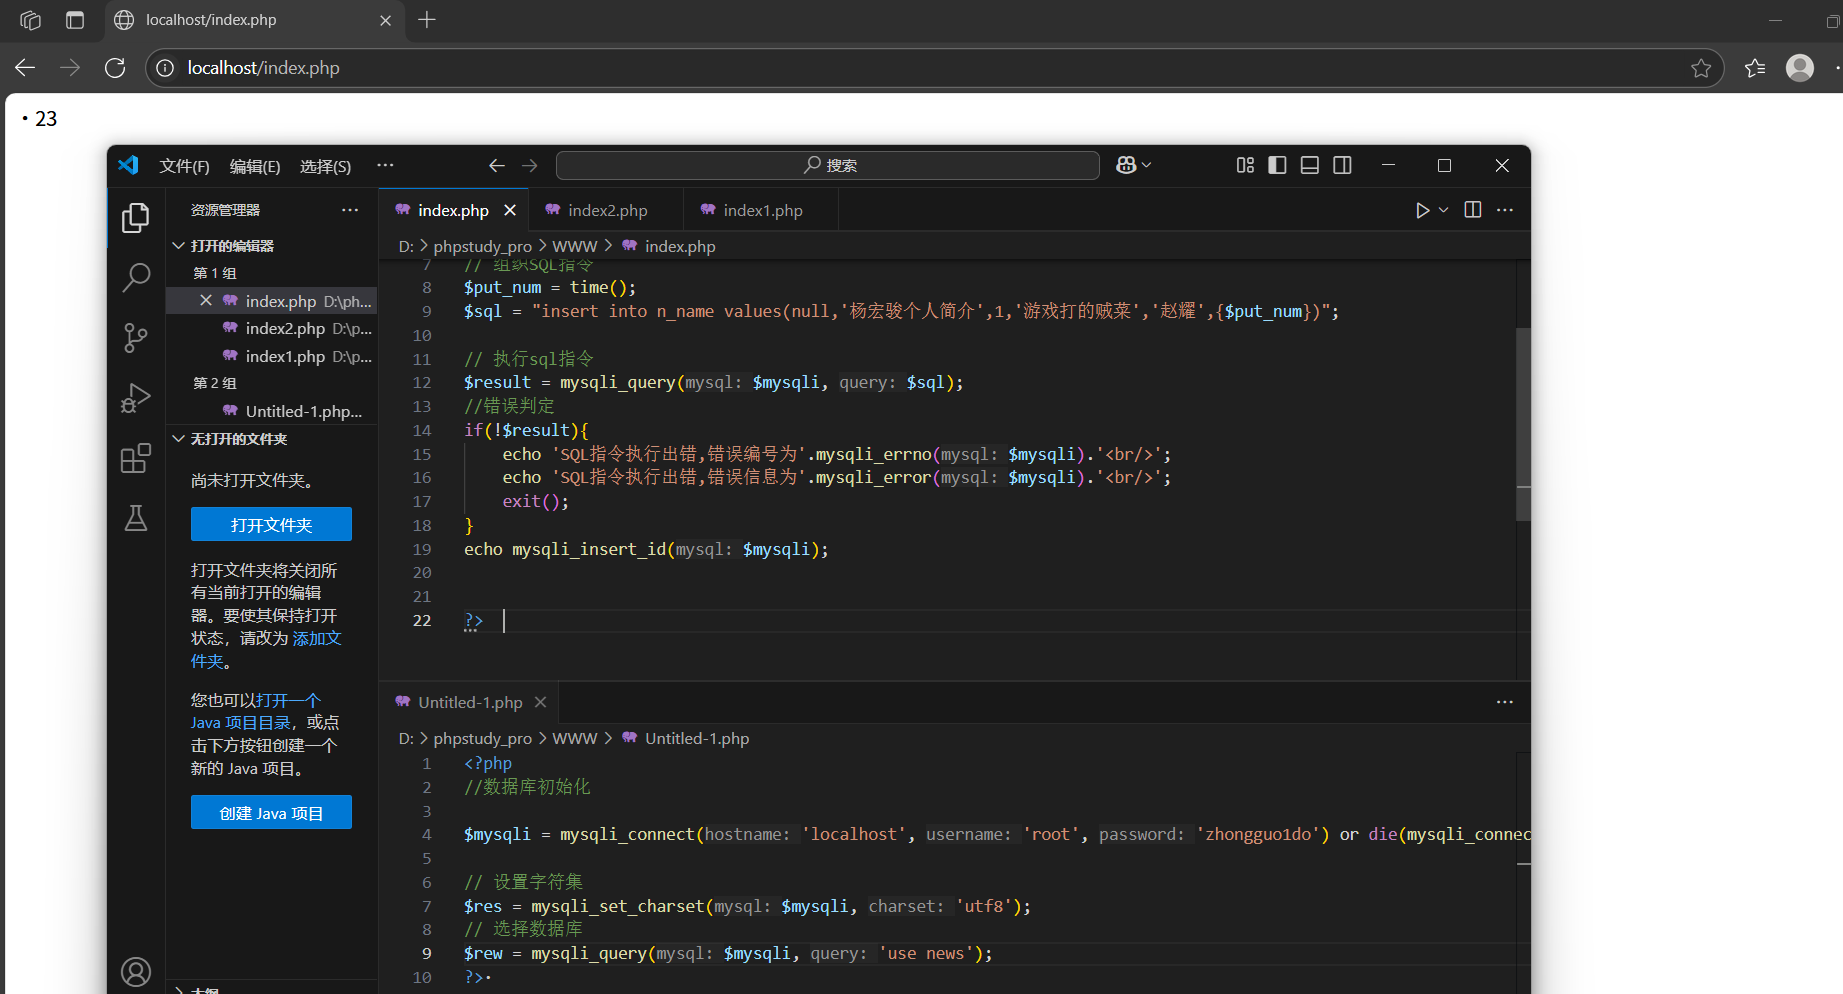Toggle the bottom panel visibility

[1310, 165]
